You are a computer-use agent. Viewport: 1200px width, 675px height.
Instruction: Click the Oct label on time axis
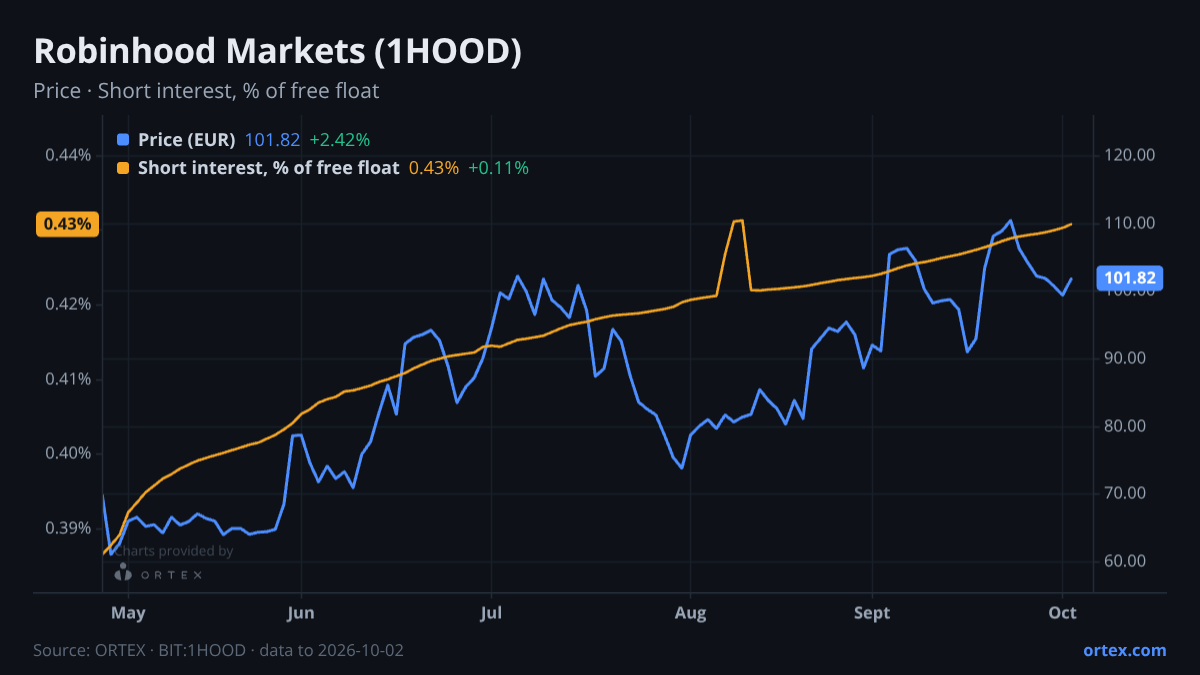coord(1063,611)
